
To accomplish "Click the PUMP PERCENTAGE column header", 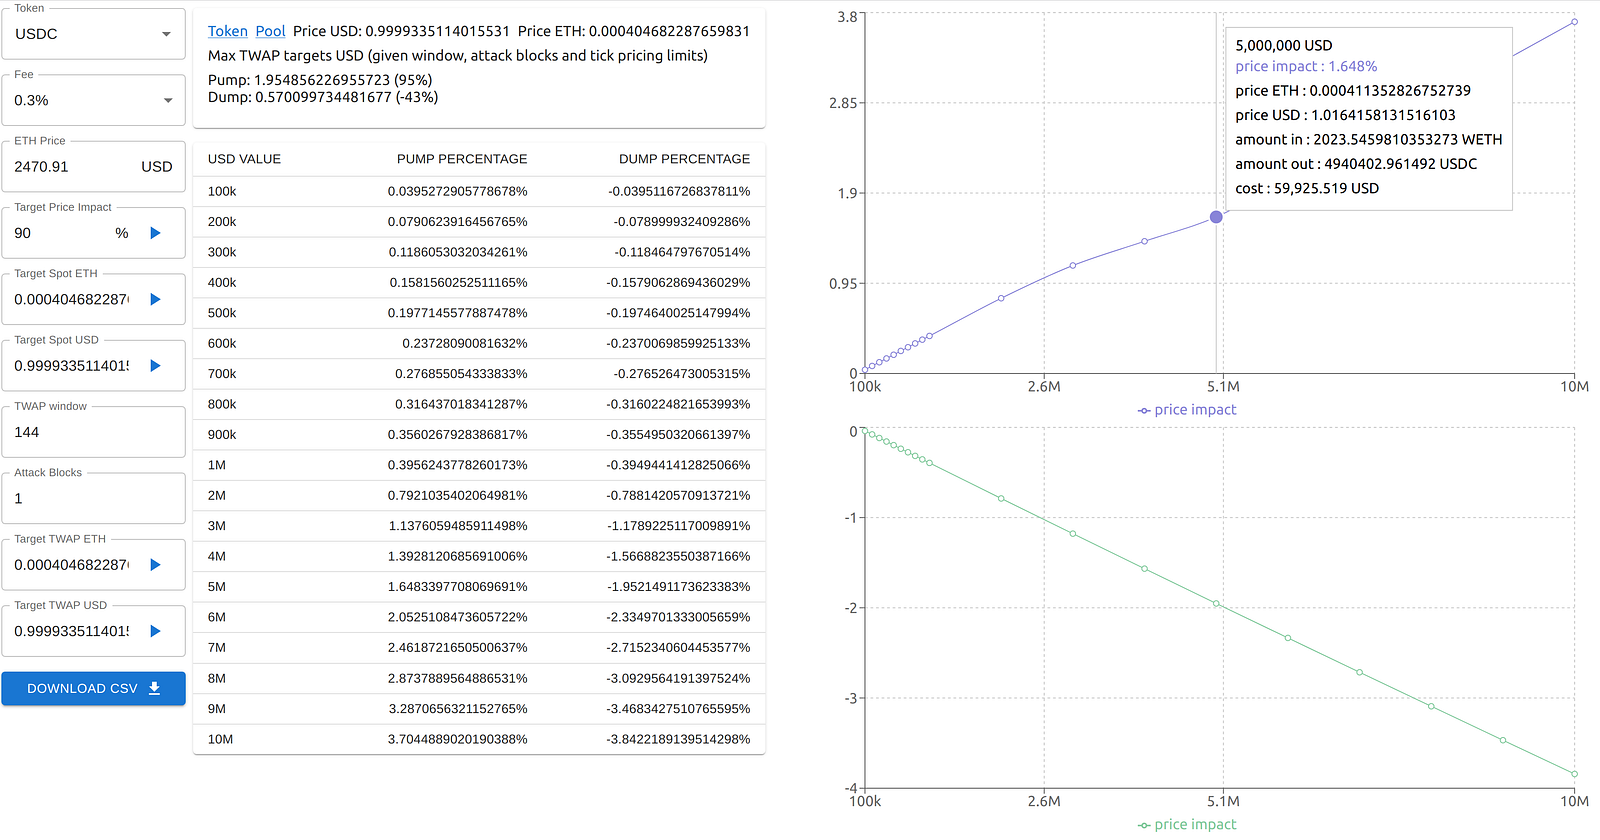I will click(462, 159).
